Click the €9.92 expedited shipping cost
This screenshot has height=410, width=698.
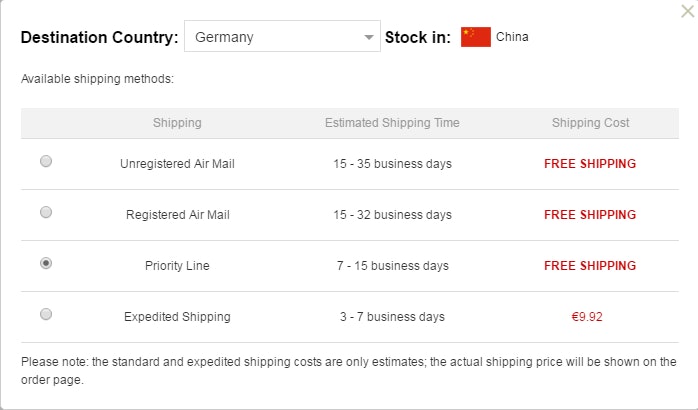tap(590, 317)
